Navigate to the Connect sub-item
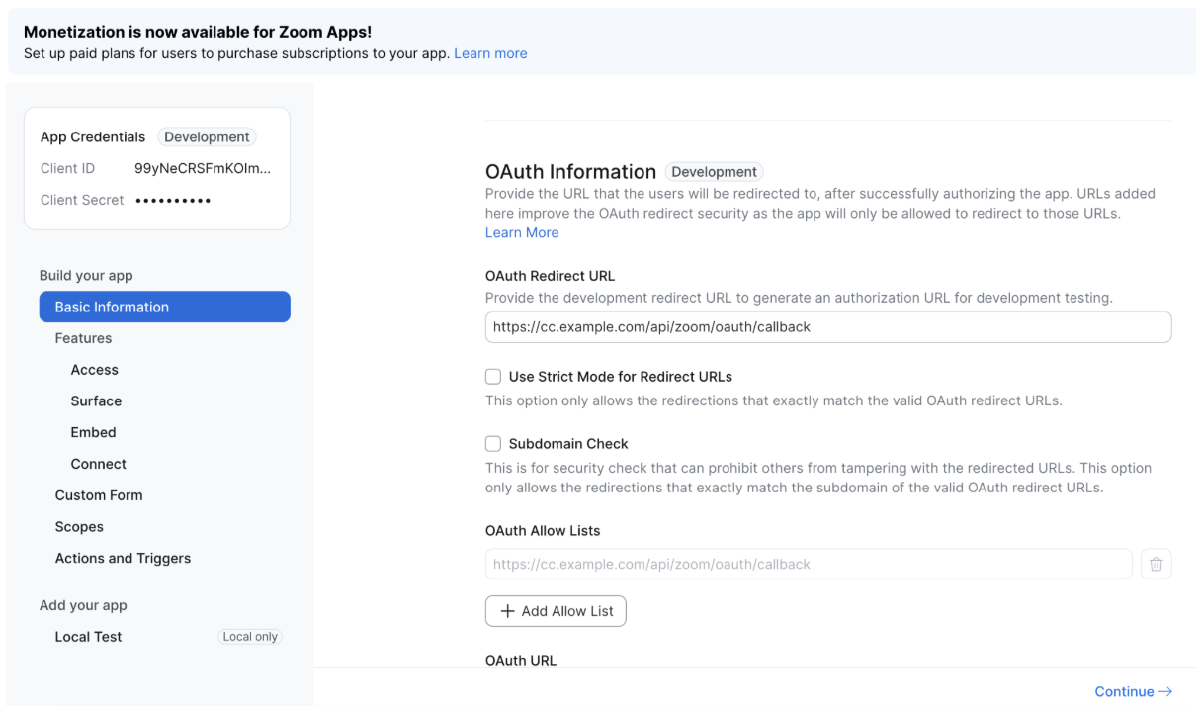1200x712 pixels. (99, 464)
